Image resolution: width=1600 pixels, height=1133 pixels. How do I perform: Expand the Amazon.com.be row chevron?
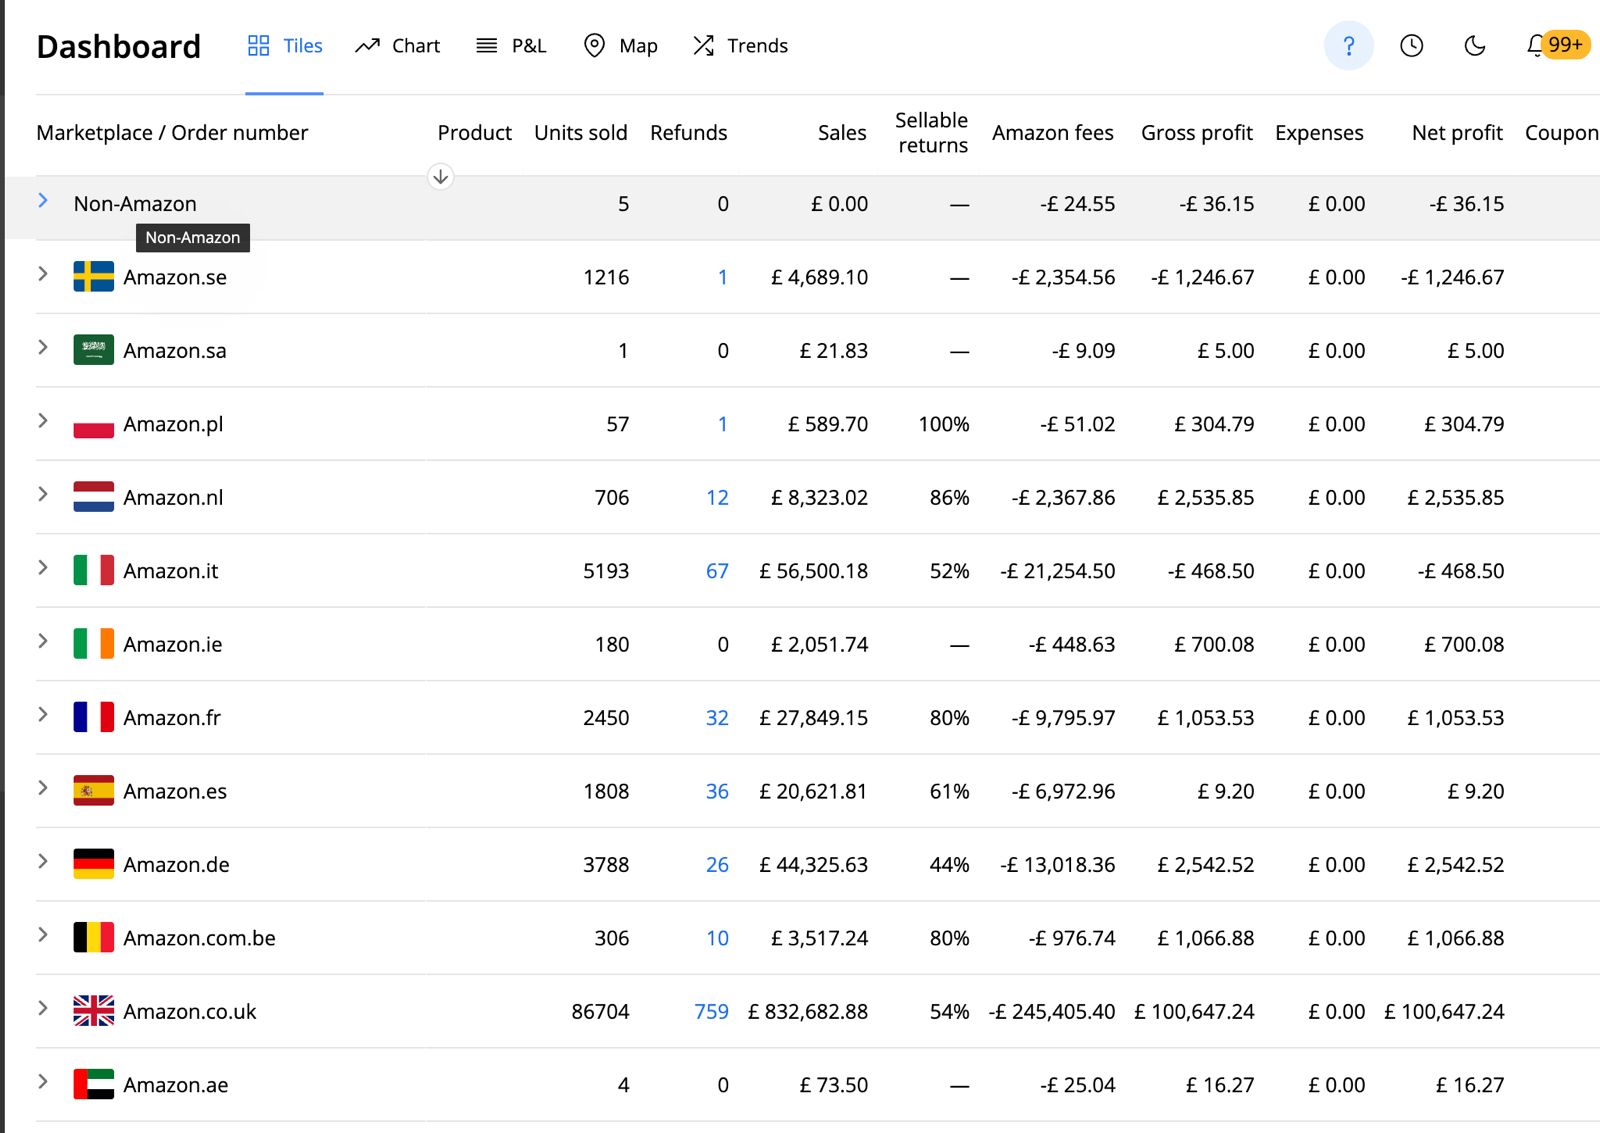[x=43, y=935]
